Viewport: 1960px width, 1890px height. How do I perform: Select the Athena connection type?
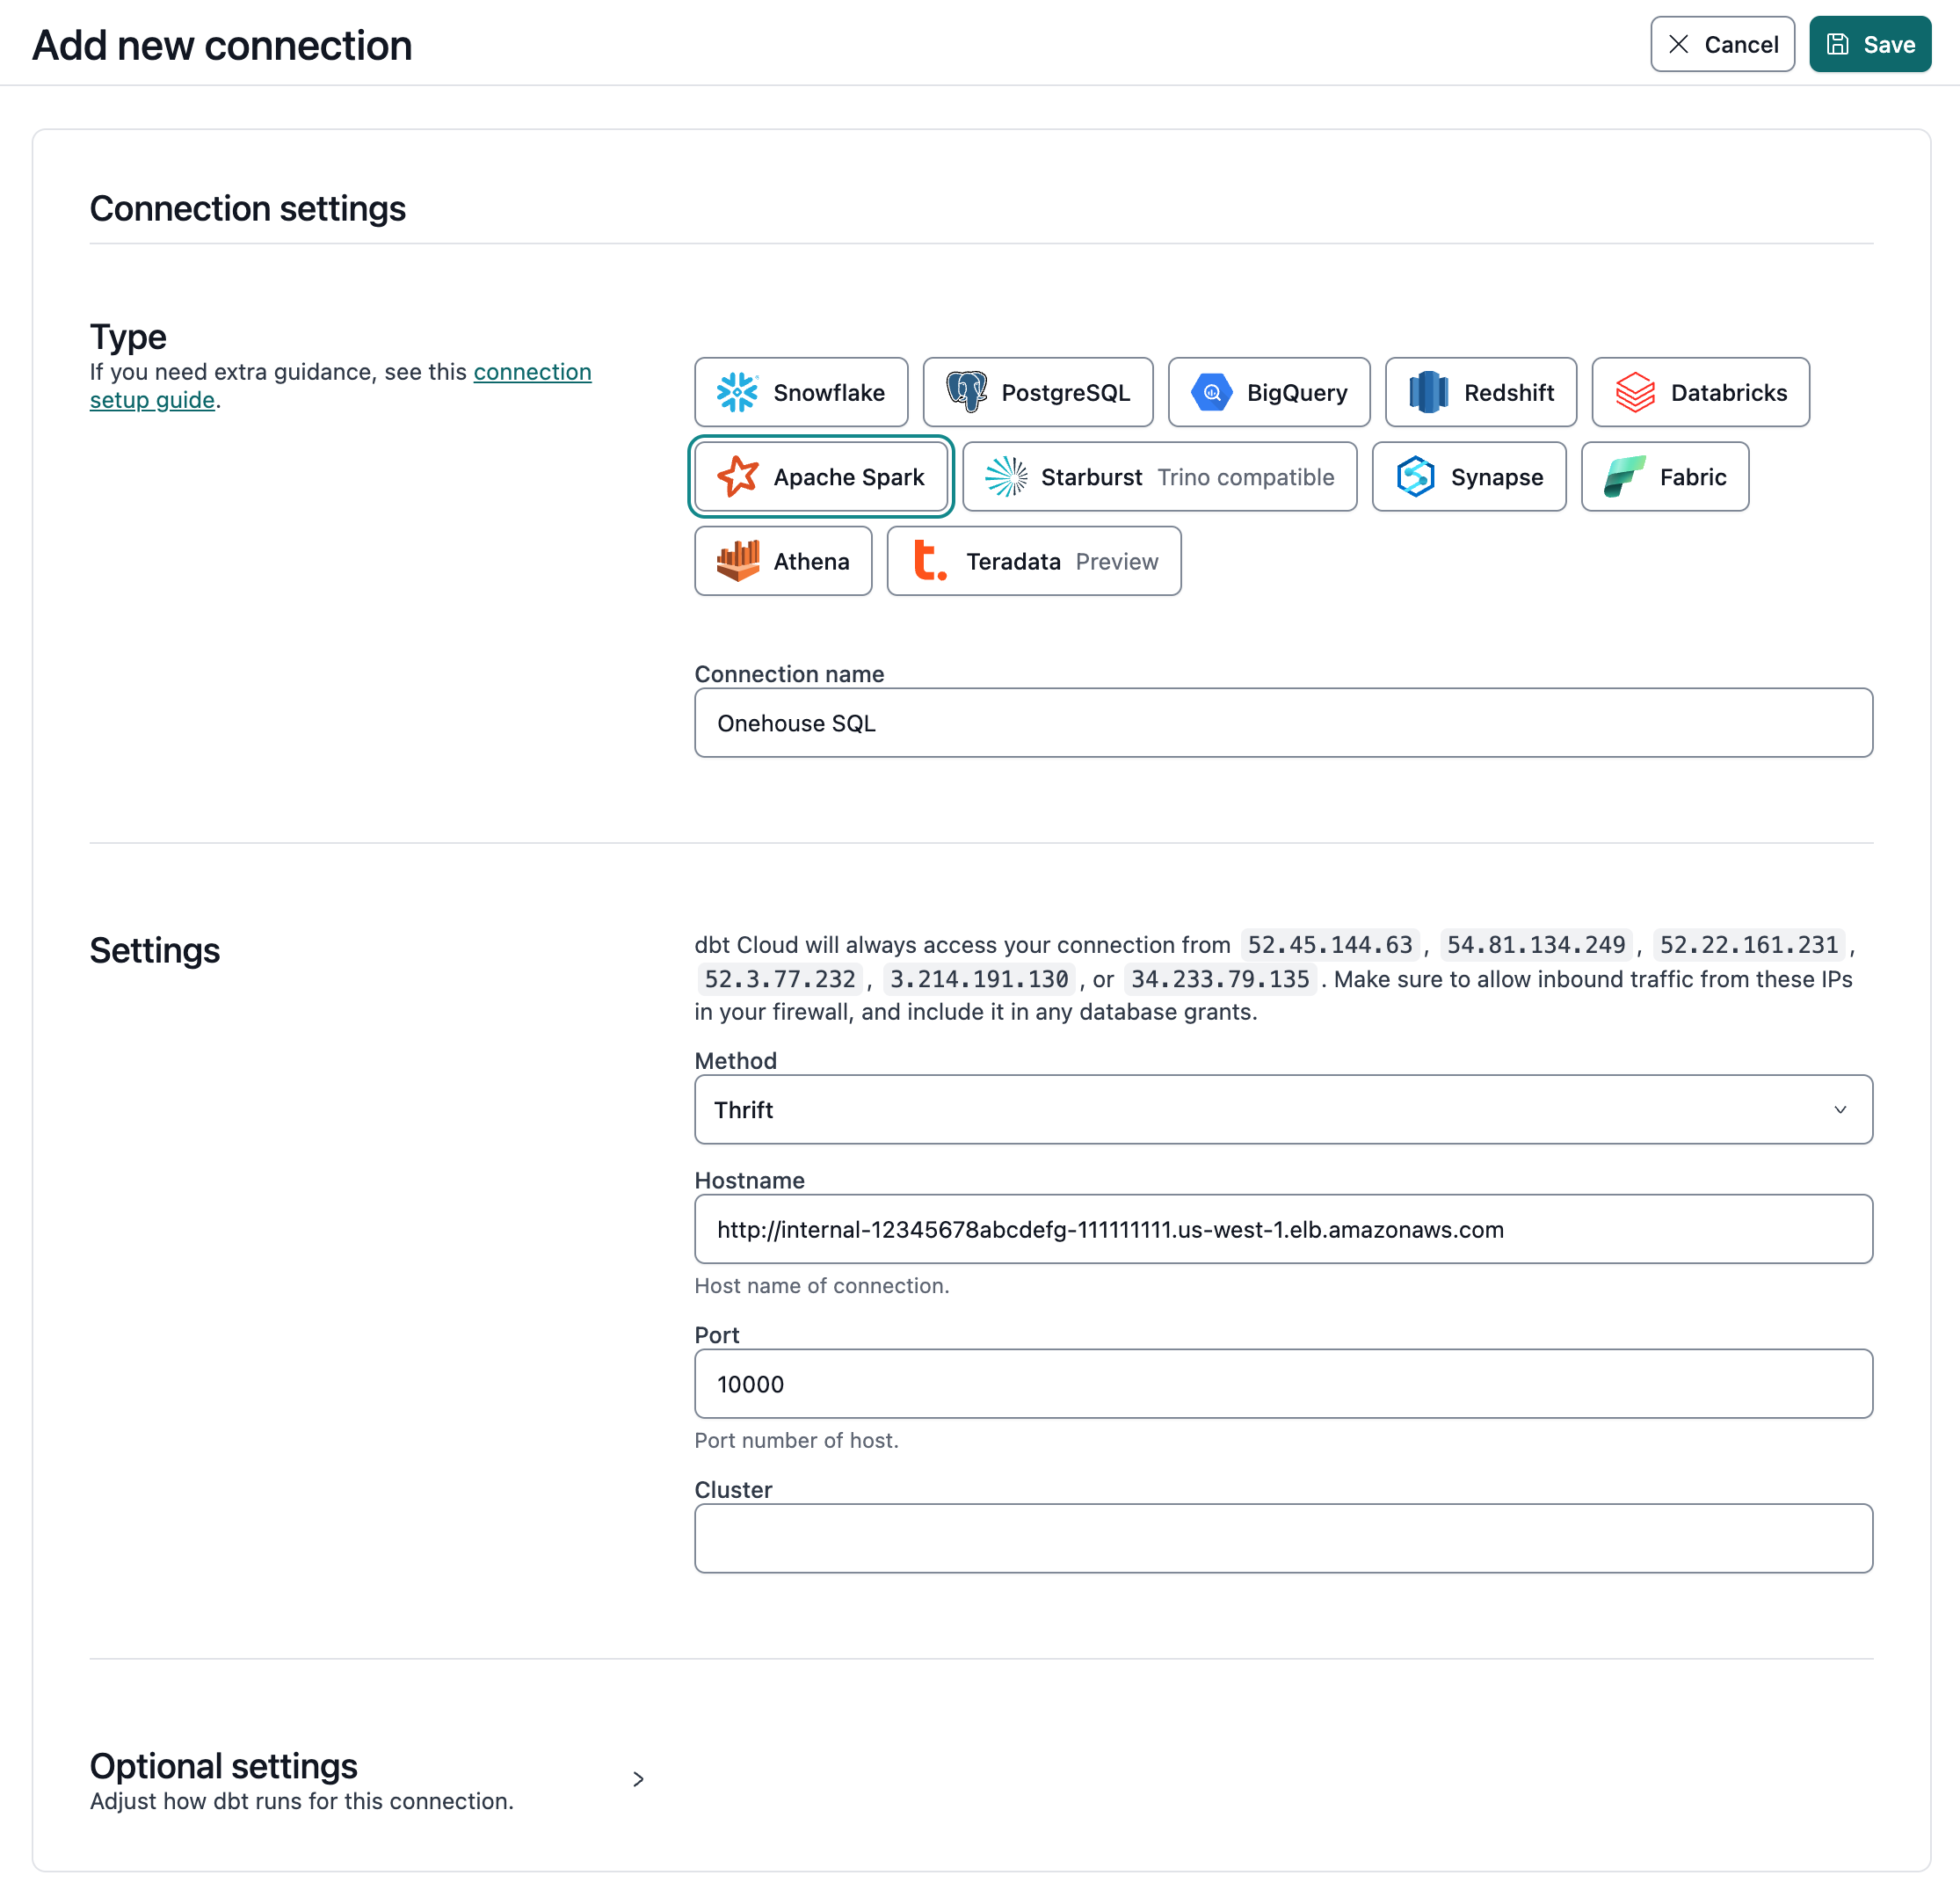783,561
